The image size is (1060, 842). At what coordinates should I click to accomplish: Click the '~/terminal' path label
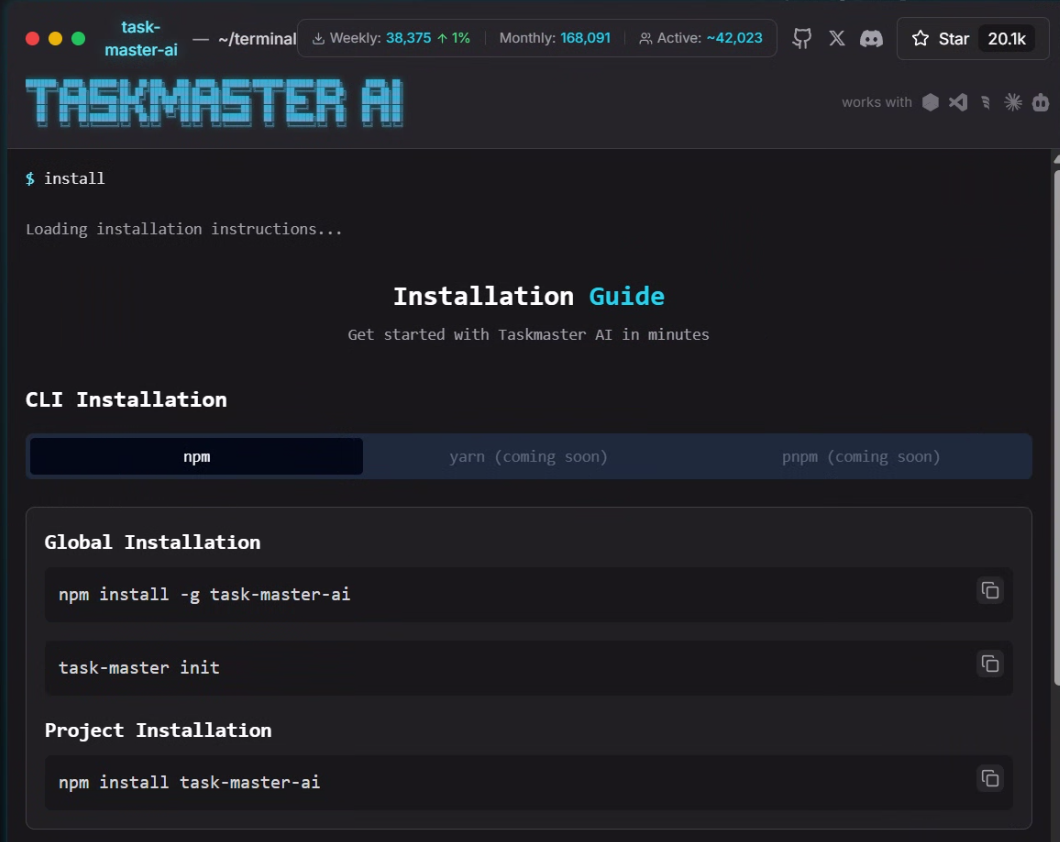(x=257, y=39)
